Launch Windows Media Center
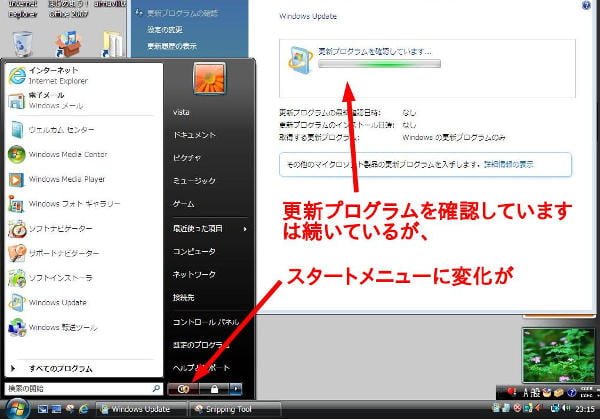 (68, 154)
